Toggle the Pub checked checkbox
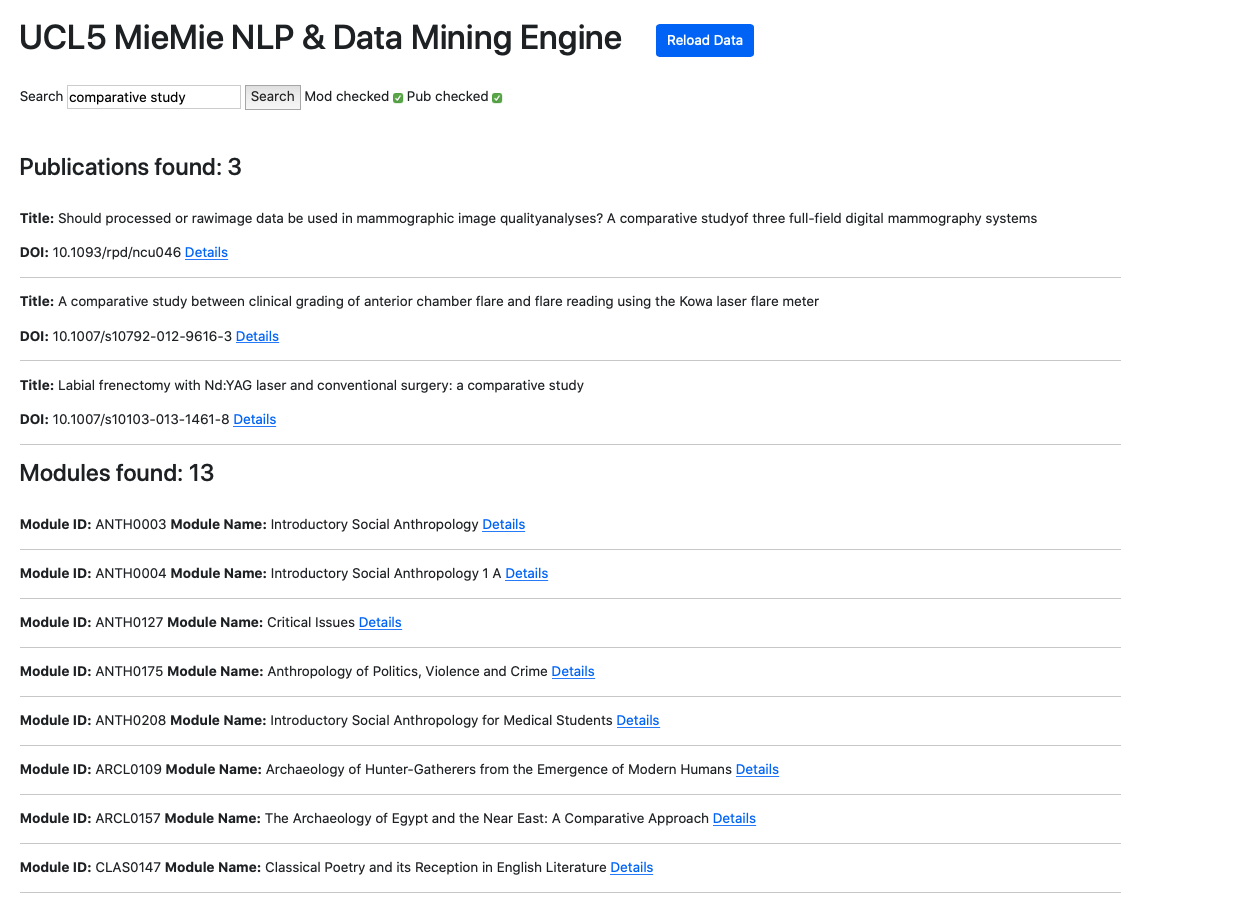 pos(497,98)
